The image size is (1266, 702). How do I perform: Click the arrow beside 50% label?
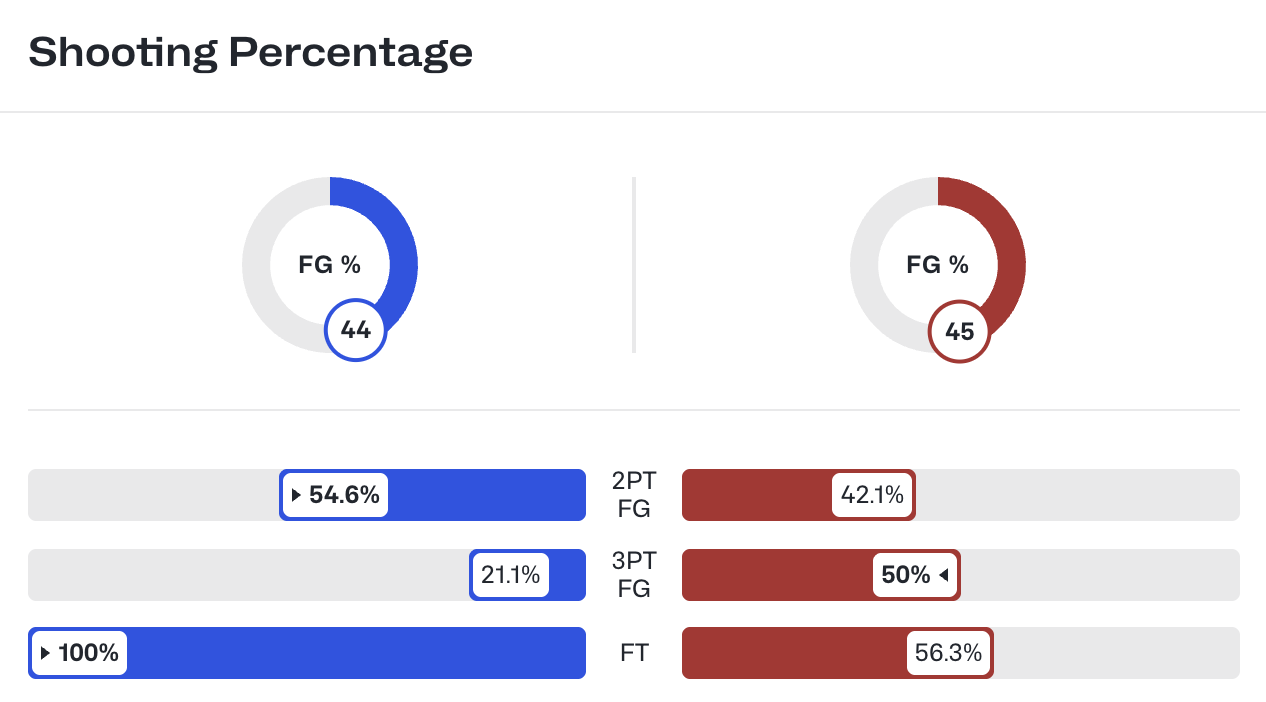coord(943,575)
